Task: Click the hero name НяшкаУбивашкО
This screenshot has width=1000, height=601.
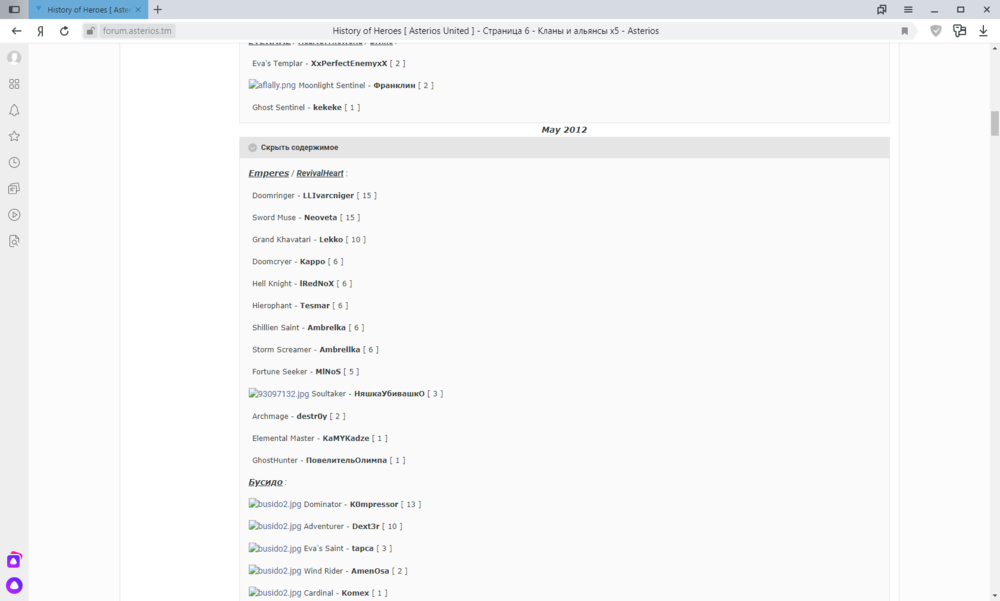Action: pyautogui.click(x=389, y=394)
